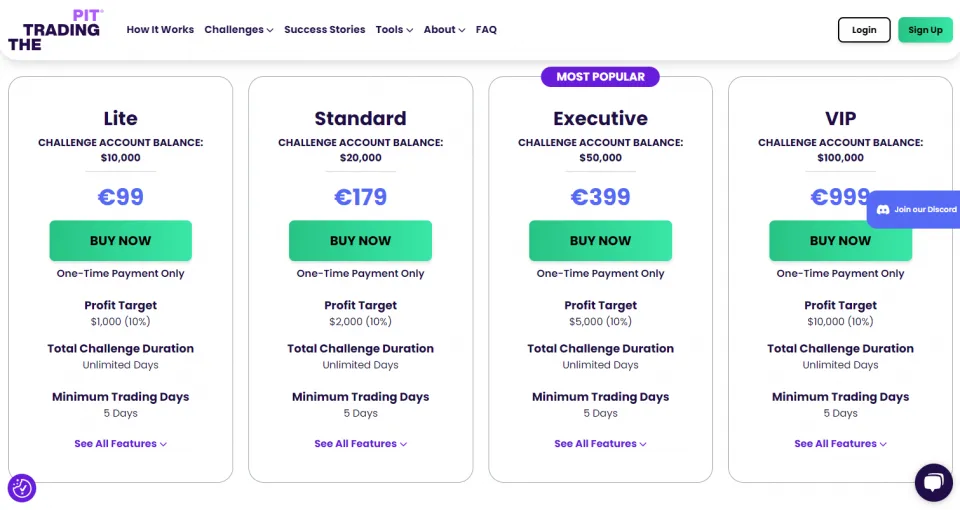Go to How It Works page

(x=160, y=30)
